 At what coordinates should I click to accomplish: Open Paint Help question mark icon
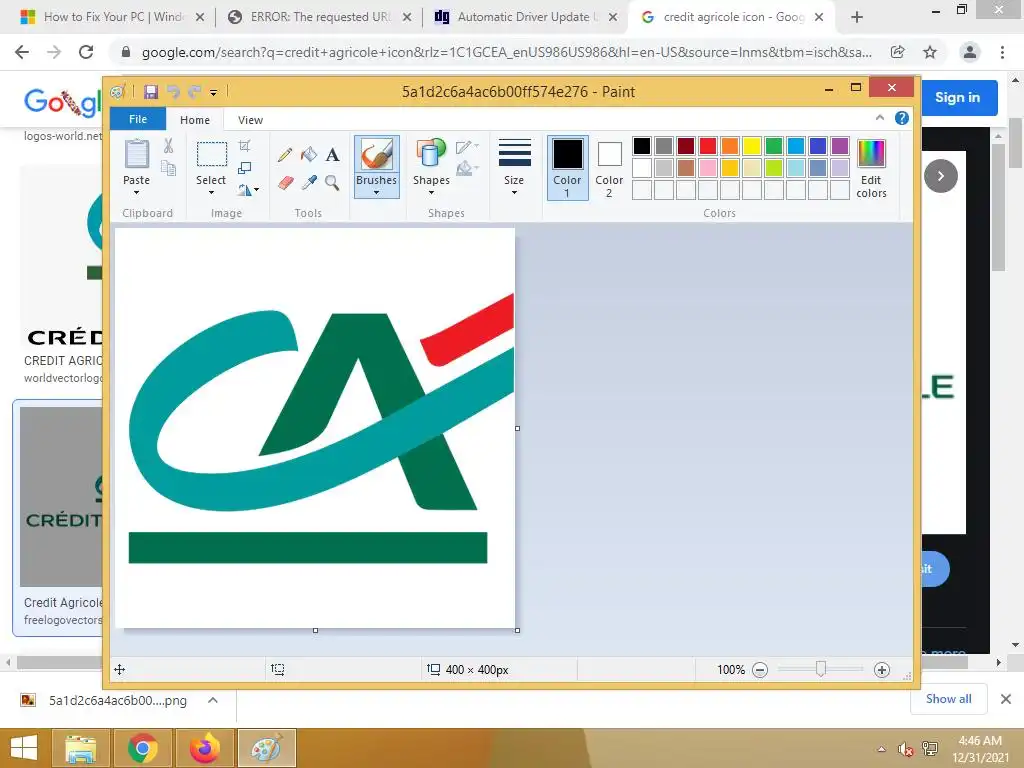coord(902,118)
